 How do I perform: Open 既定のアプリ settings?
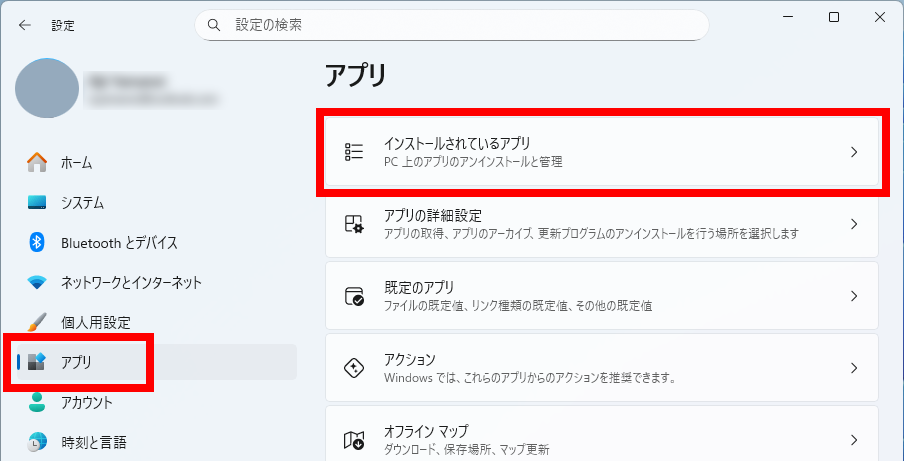(x=600, y=296)
